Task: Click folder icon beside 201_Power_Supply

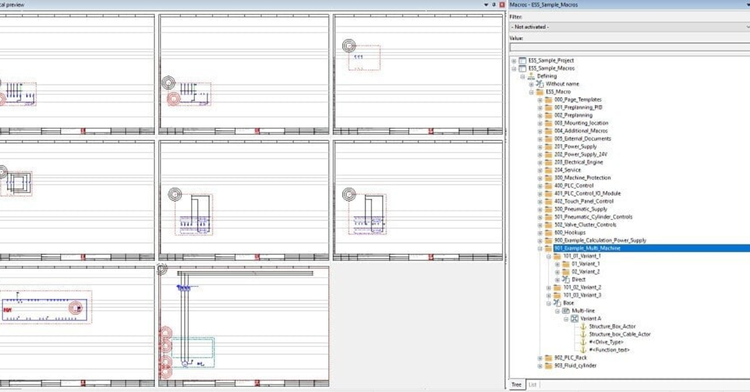Action: click(x=548, y=147)
